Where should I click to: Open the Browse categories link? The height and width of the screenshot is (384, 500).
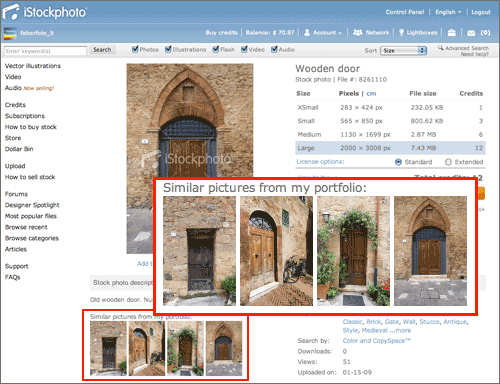tap(32, 238)
